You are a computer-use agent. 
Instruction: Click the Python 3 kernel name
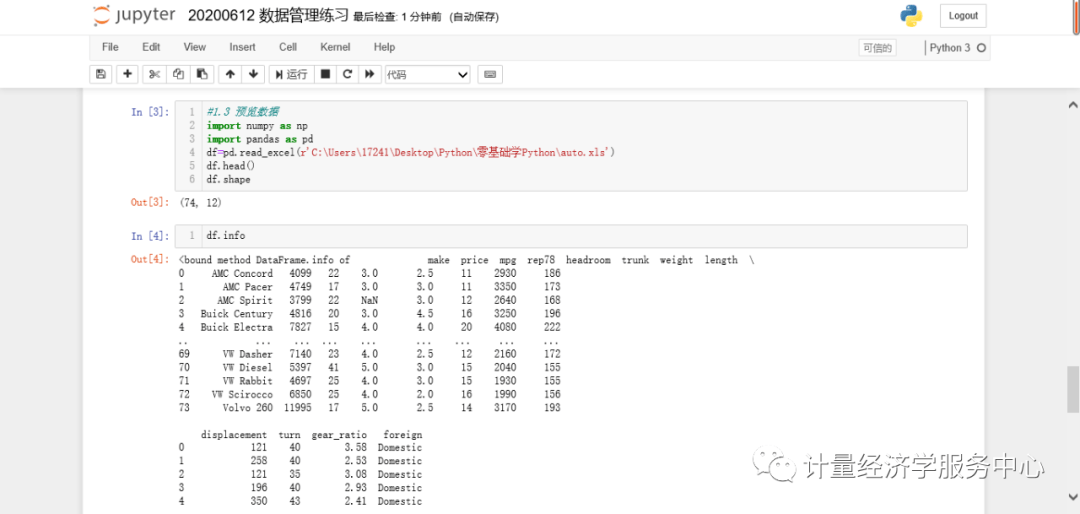click(x=950, y=48)
